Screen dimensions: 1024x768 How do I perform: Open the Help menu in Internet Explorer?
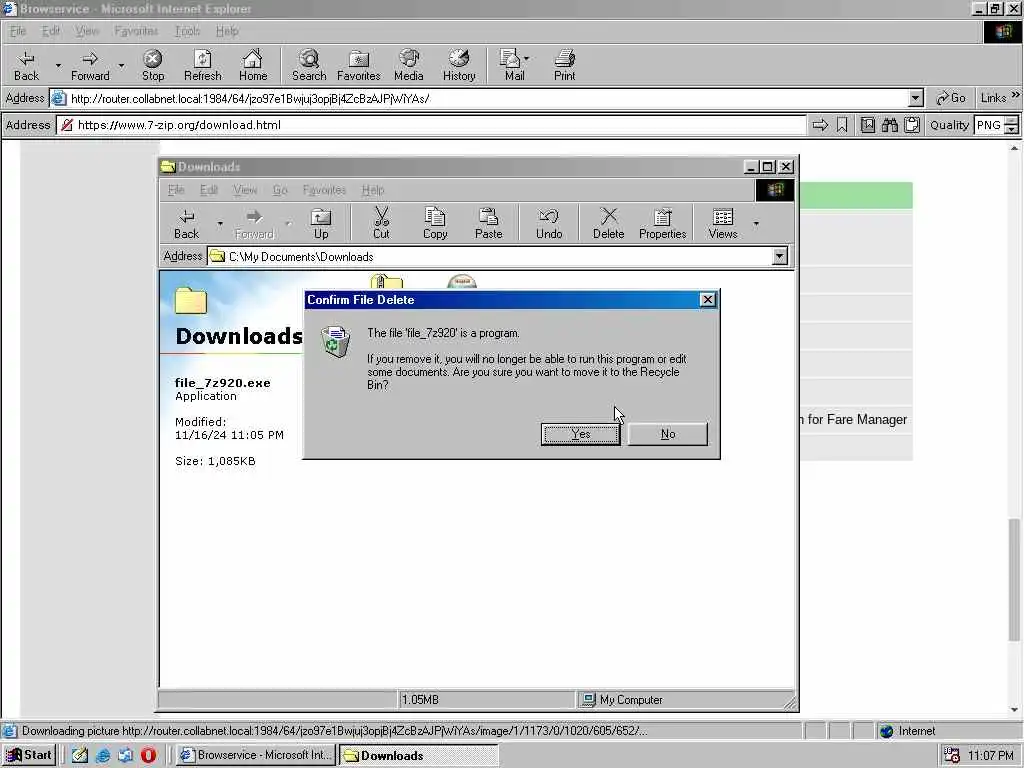227,31
